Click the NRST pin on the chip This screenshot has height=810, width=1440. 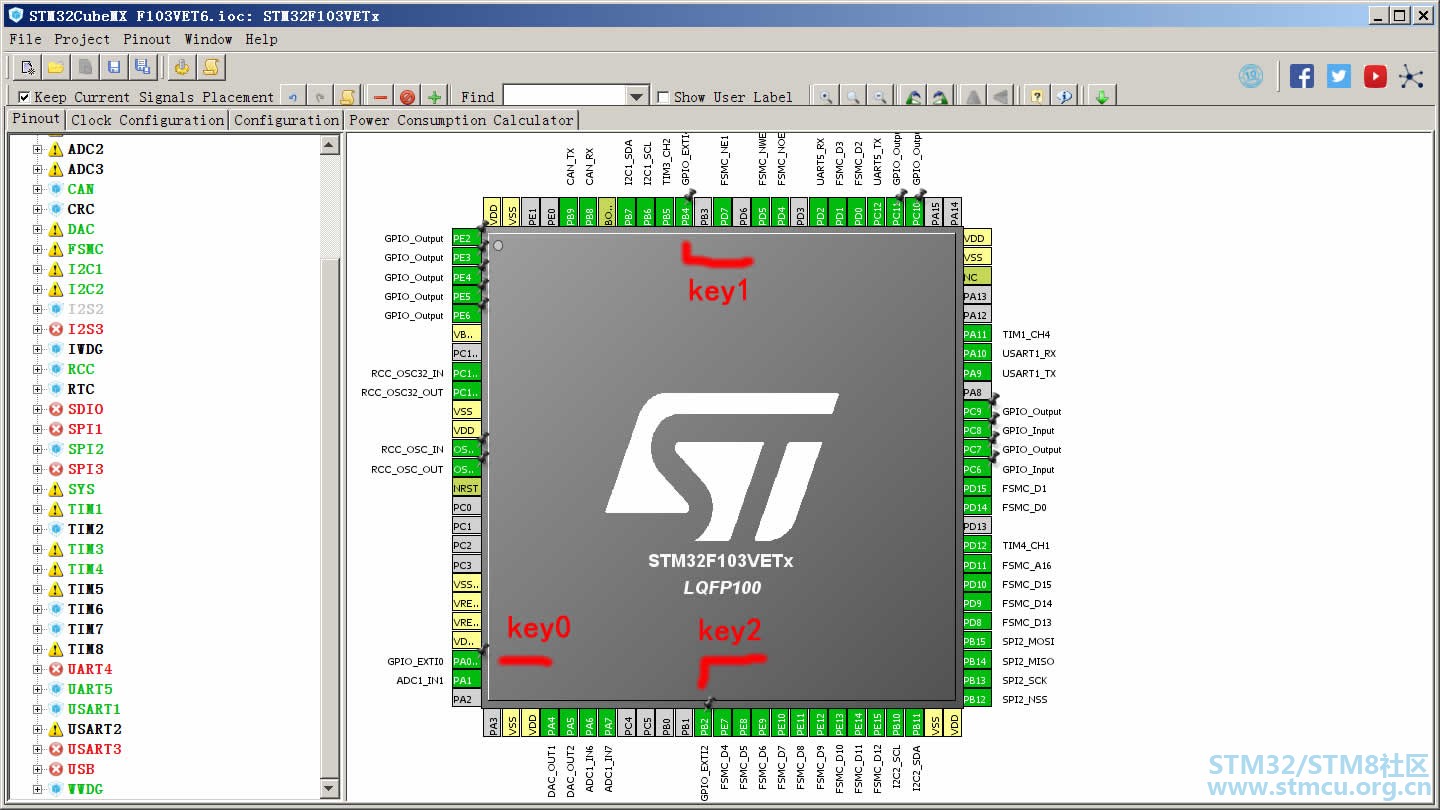click(466, 488)
